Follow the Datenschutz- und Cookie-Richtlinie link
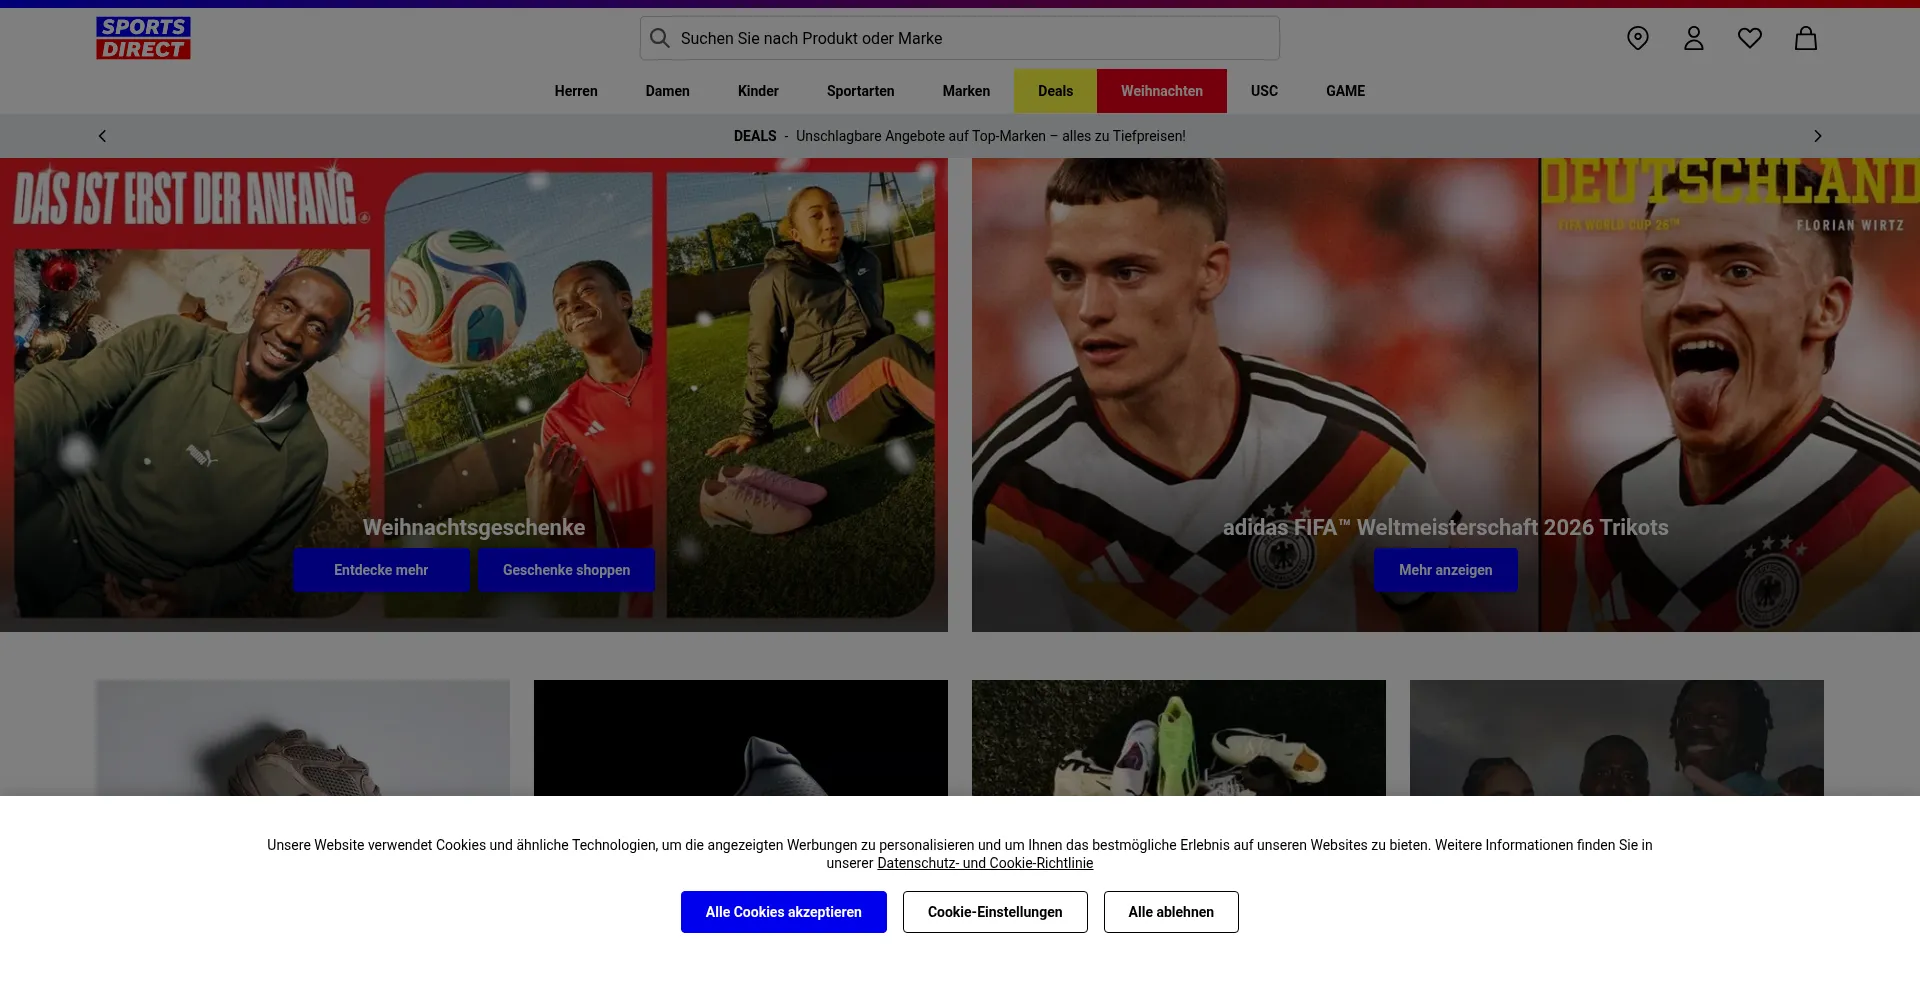Screen dimensions: 1920x993 [x=984, y=863]
